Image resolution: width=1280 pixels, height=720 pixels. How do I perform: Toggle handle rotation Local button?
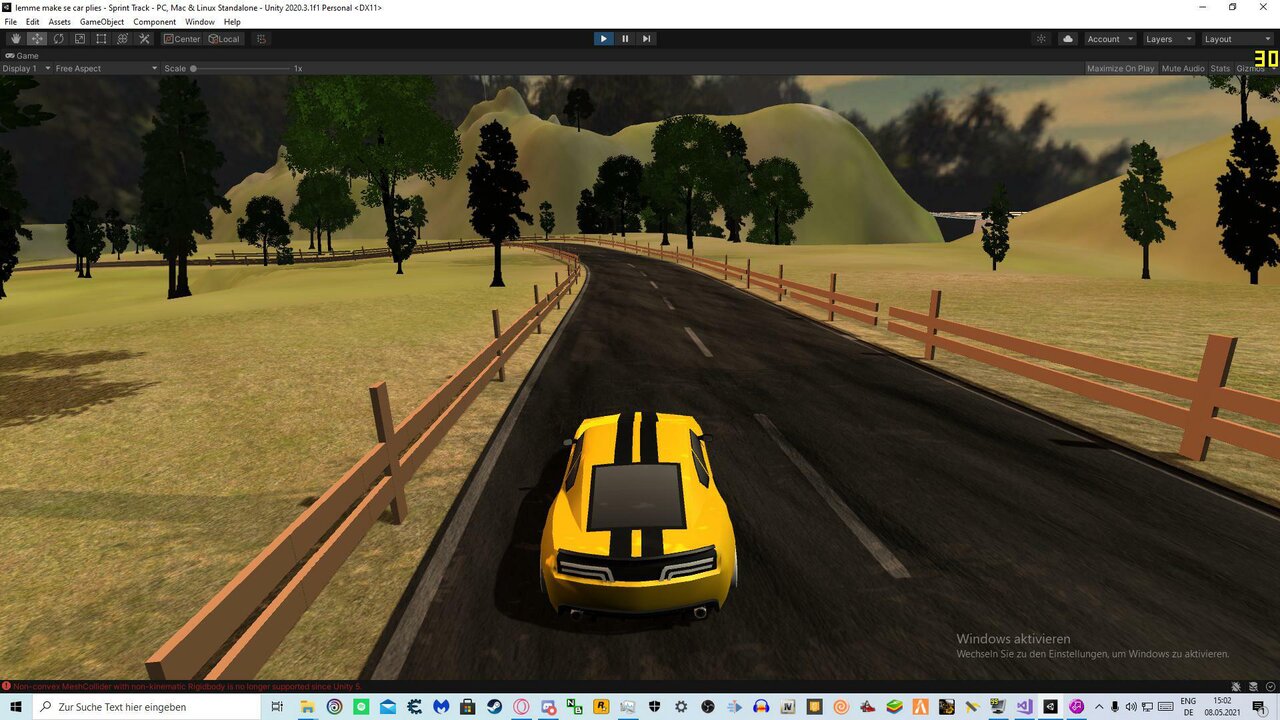224,39
